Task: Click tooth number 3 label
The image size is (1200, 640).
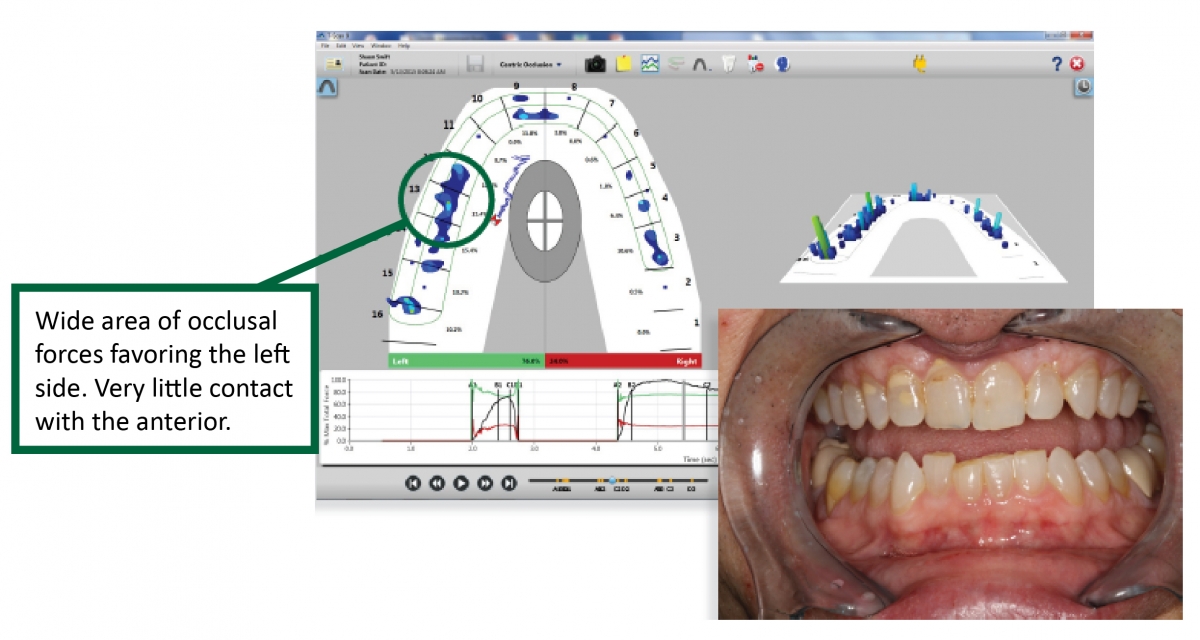Action: [x=676, y=237]
